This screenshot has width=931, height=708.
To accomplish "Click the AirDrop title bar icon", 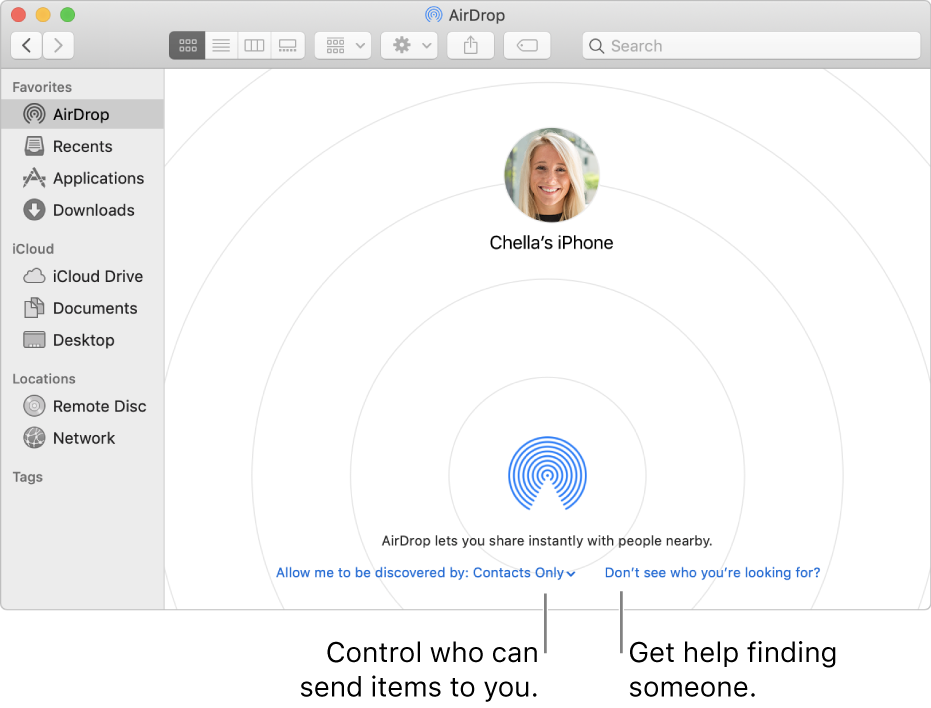I will pos(434,15).
